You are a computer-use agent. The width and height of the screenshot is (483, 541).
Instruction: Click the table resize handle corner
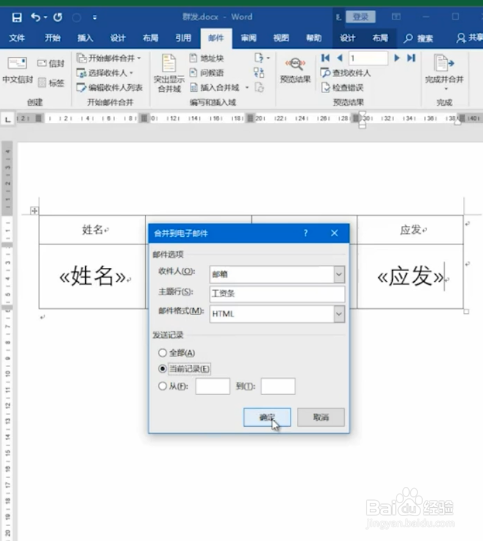(466, 312)
